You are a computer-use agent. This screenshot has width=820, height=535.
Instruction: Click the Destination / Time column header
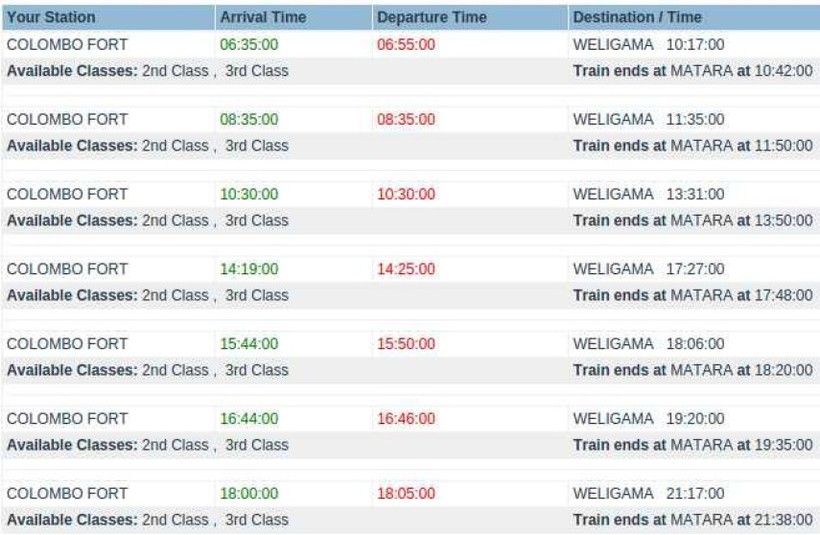637,17
